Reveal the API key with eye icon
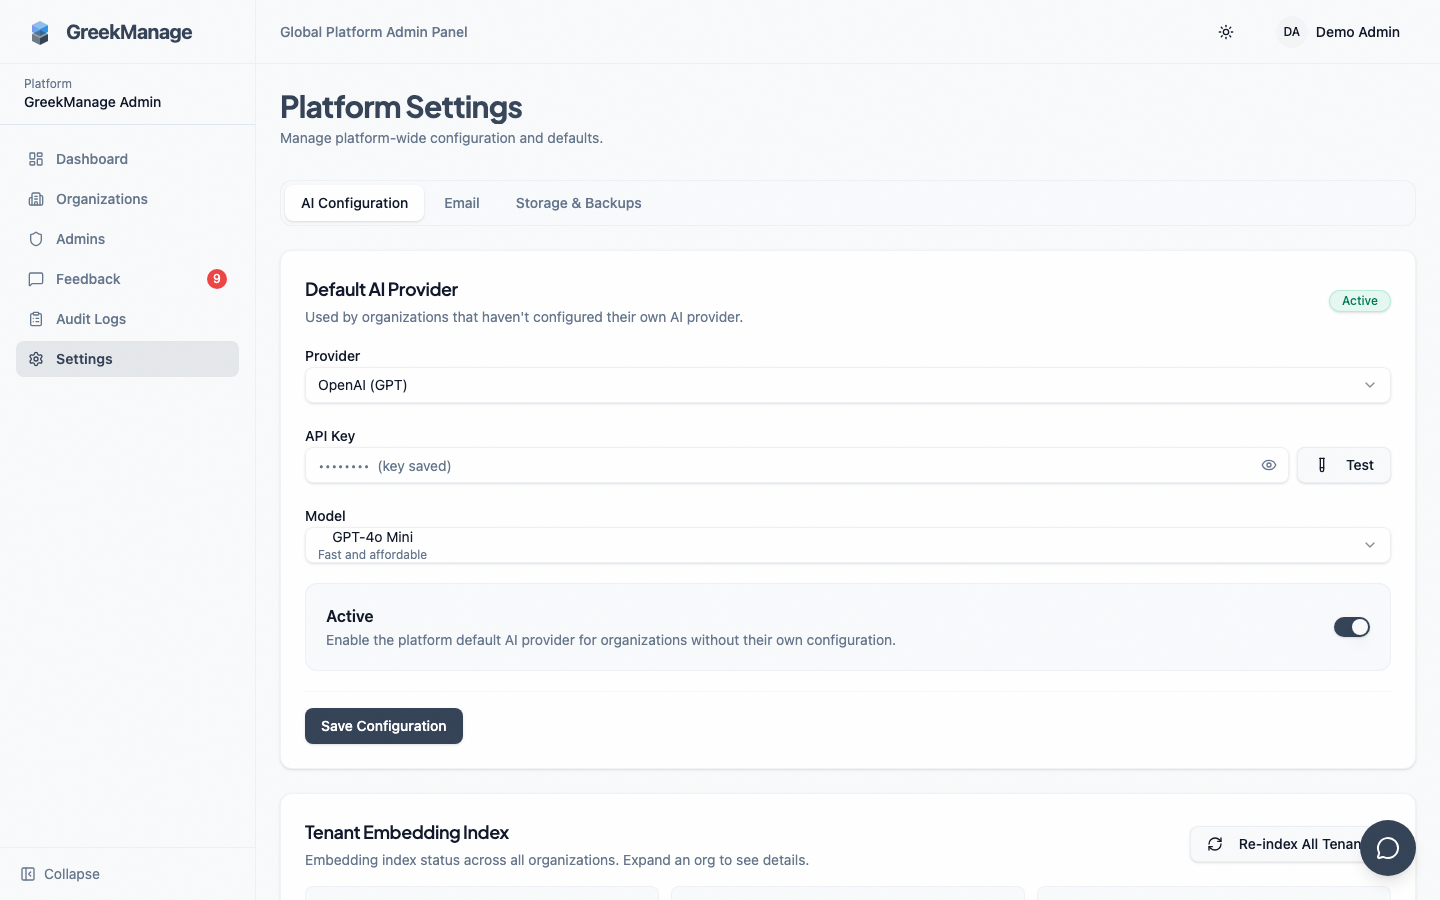 tap(1269, 465)
